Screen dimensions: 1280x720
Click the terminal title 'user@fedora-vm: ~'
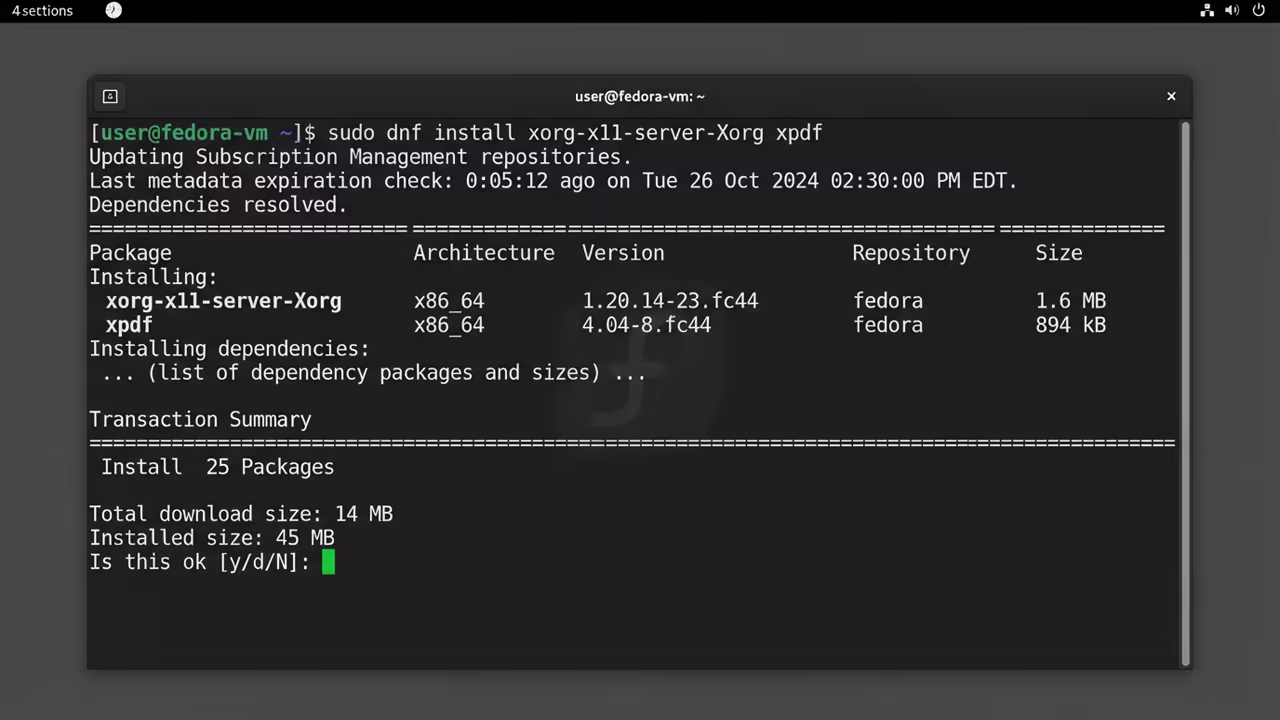pos(640,96)
